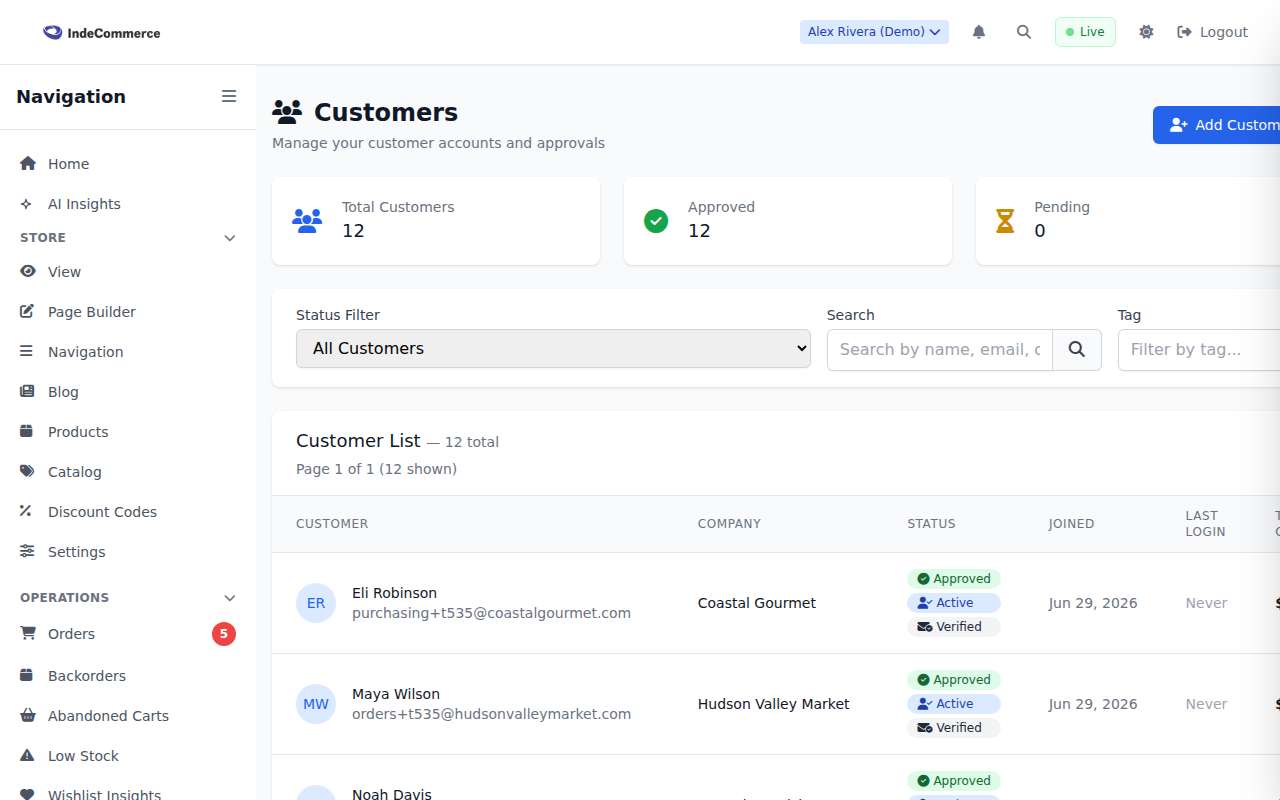1280x800 pixels.
Task: Click the IndeCommerce logo
Action: [x=101, y=32]
